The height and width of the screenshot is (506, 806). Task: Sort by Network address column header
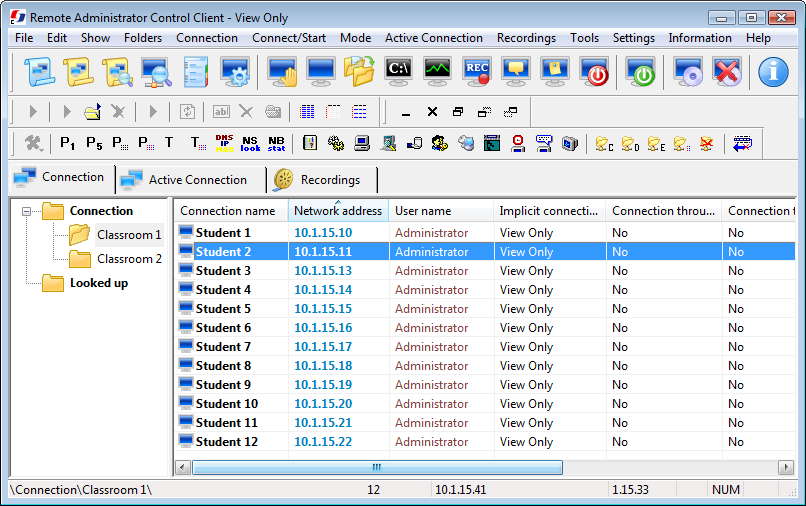[338, 211]
